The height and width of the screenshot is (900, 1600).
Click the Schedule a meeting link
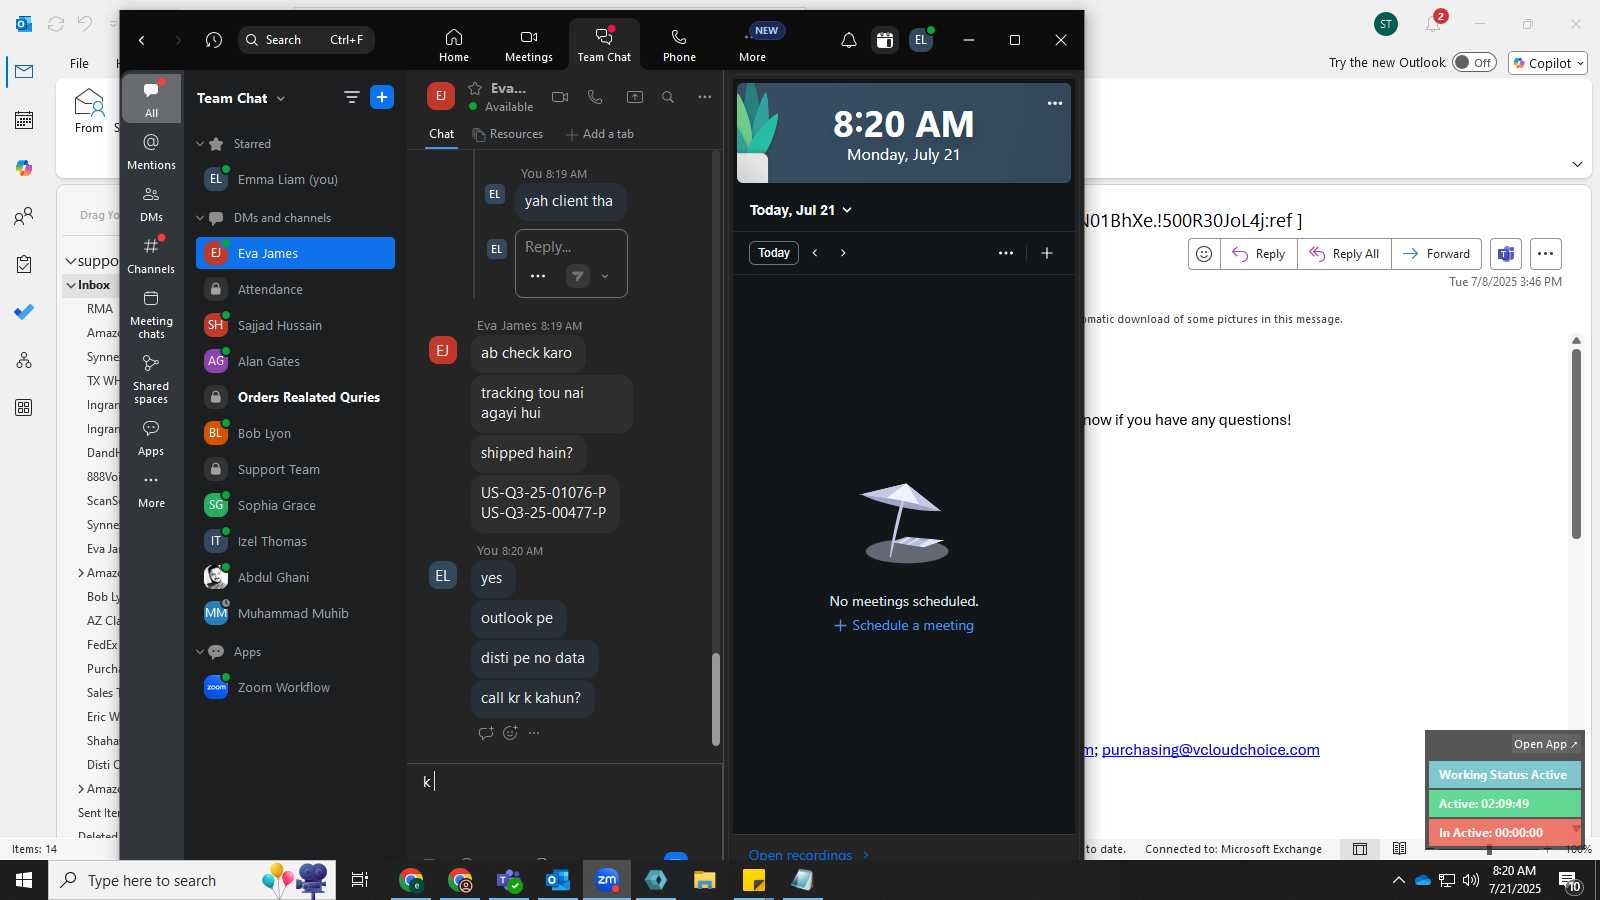click(x=904, y=625)
